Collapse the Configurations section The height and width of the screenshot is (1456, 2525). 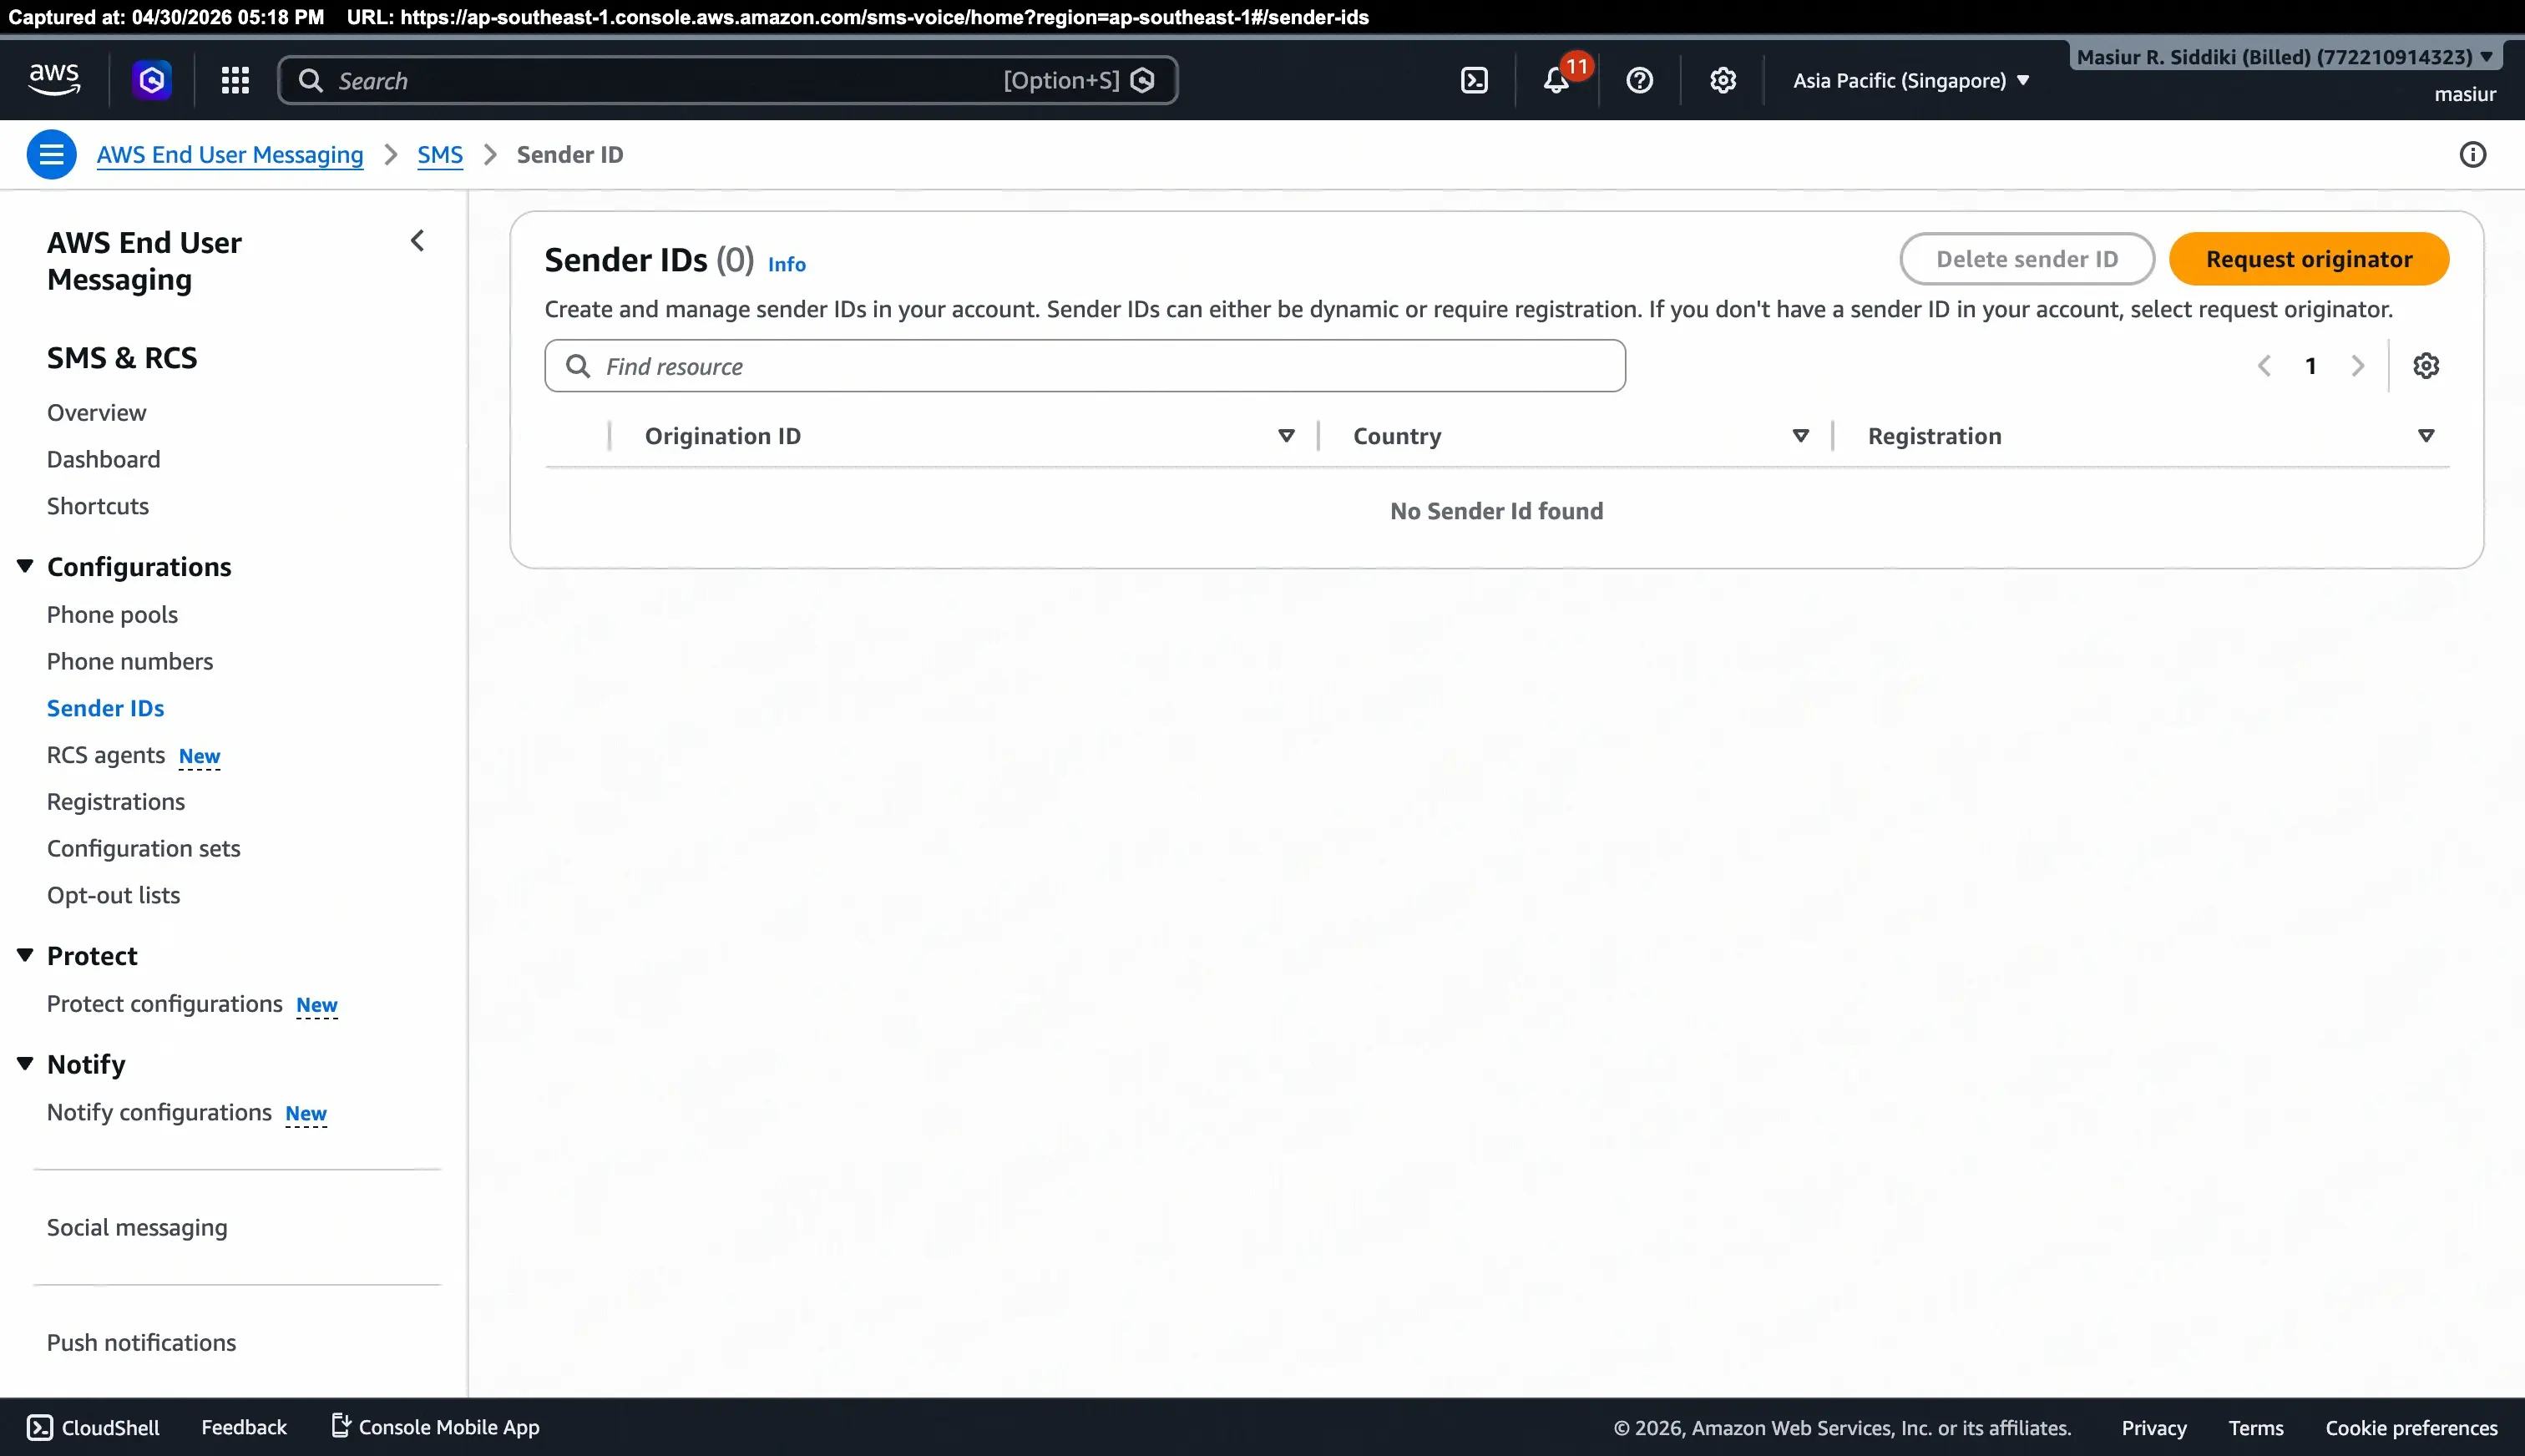pos(26,566)
